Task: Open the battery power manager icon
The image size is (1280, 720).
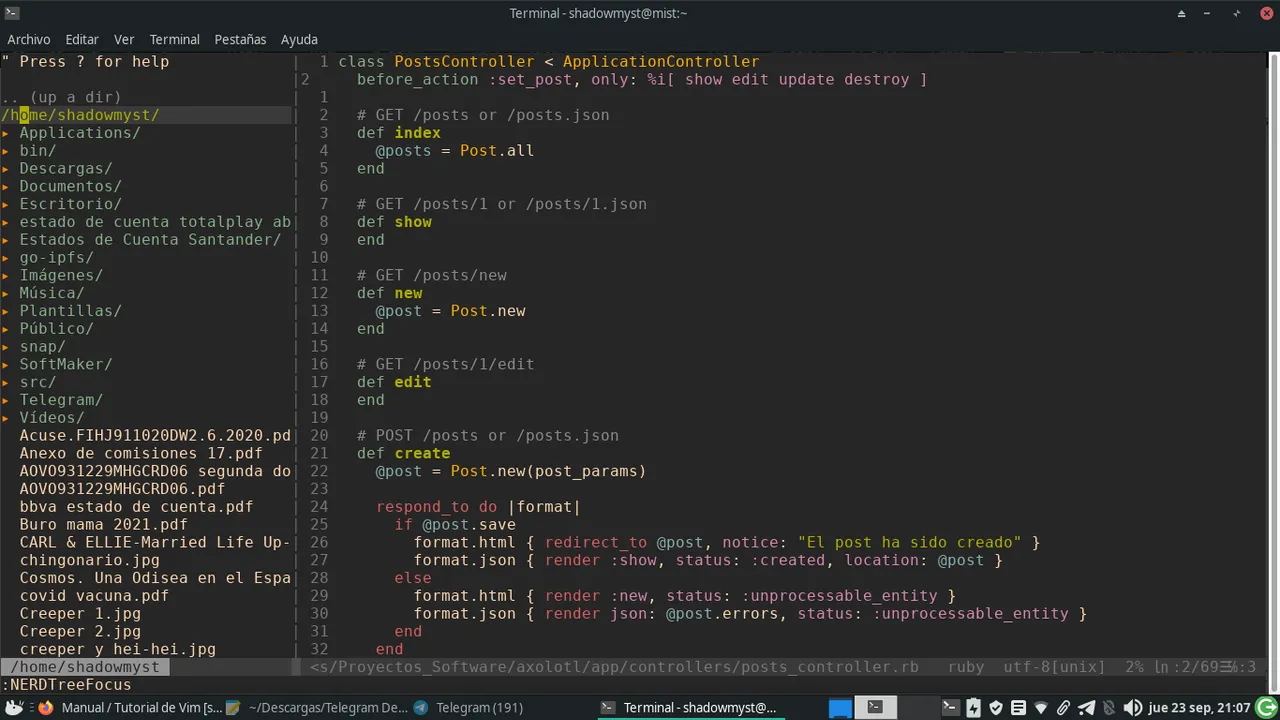Action: pos(973,708)
